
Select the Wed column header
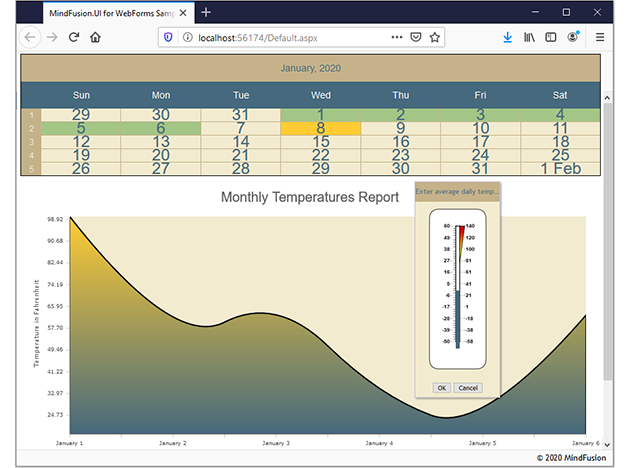pos(321,95)
